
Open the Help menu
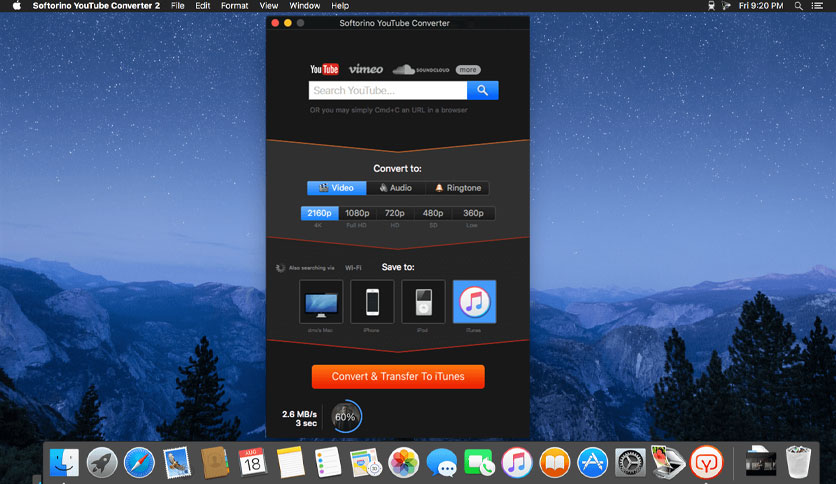(340, 6)
